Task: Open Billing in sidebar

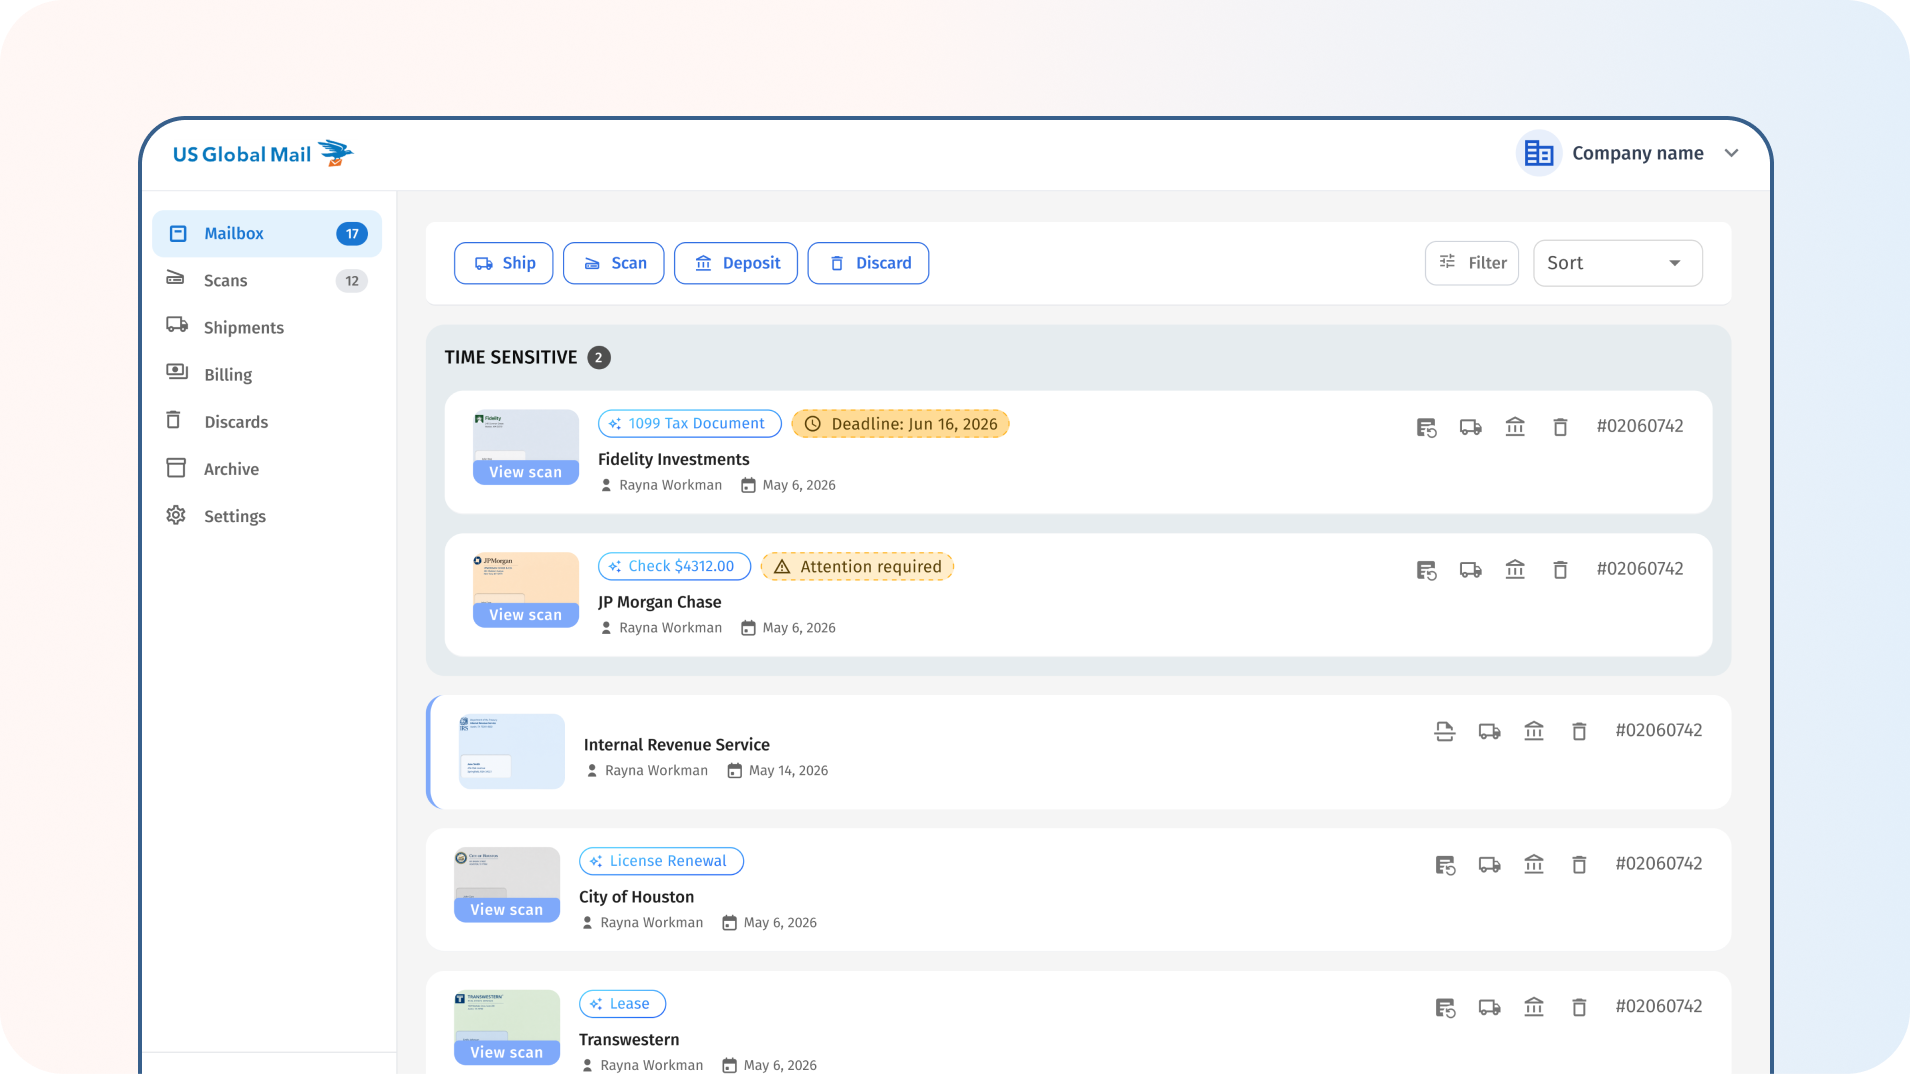Action: (267, 375)
